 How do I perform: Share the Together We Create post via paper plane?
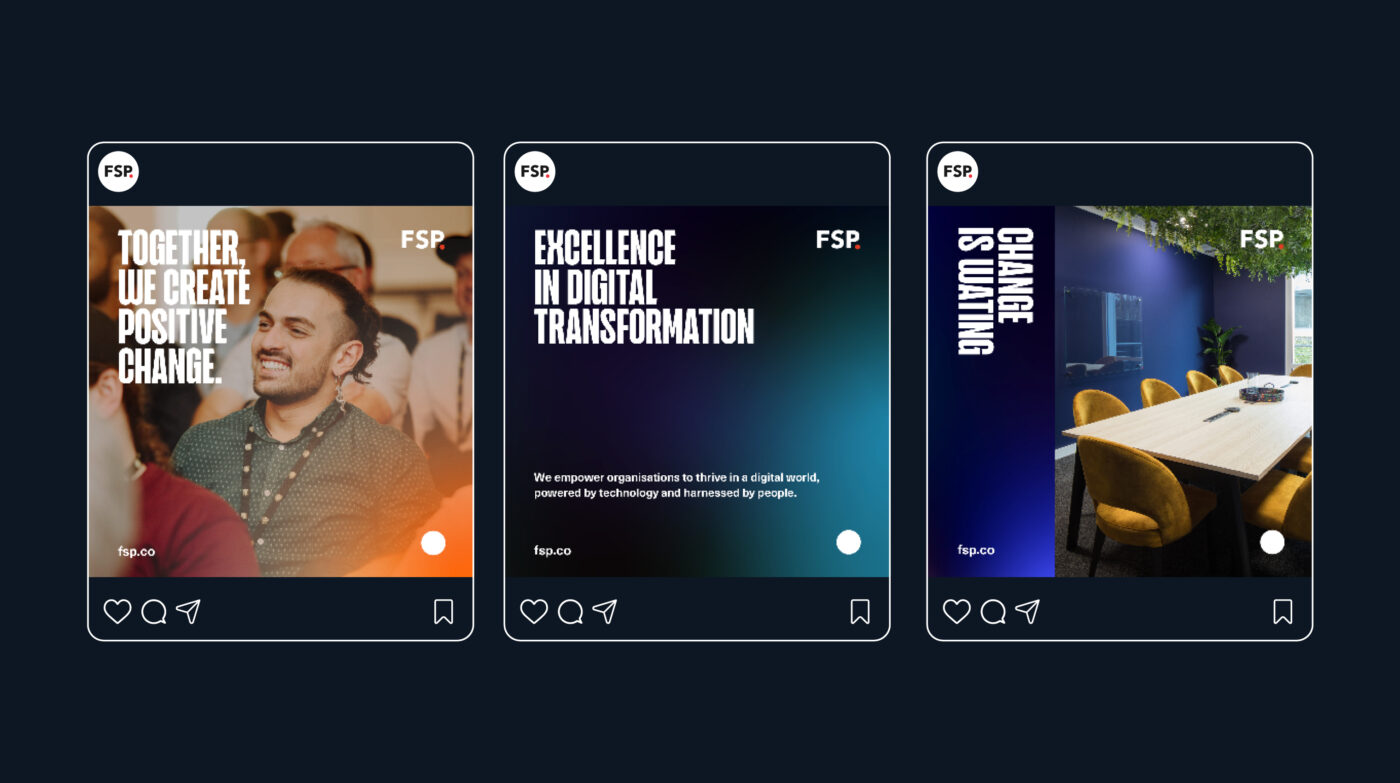[x=188, y=611]
